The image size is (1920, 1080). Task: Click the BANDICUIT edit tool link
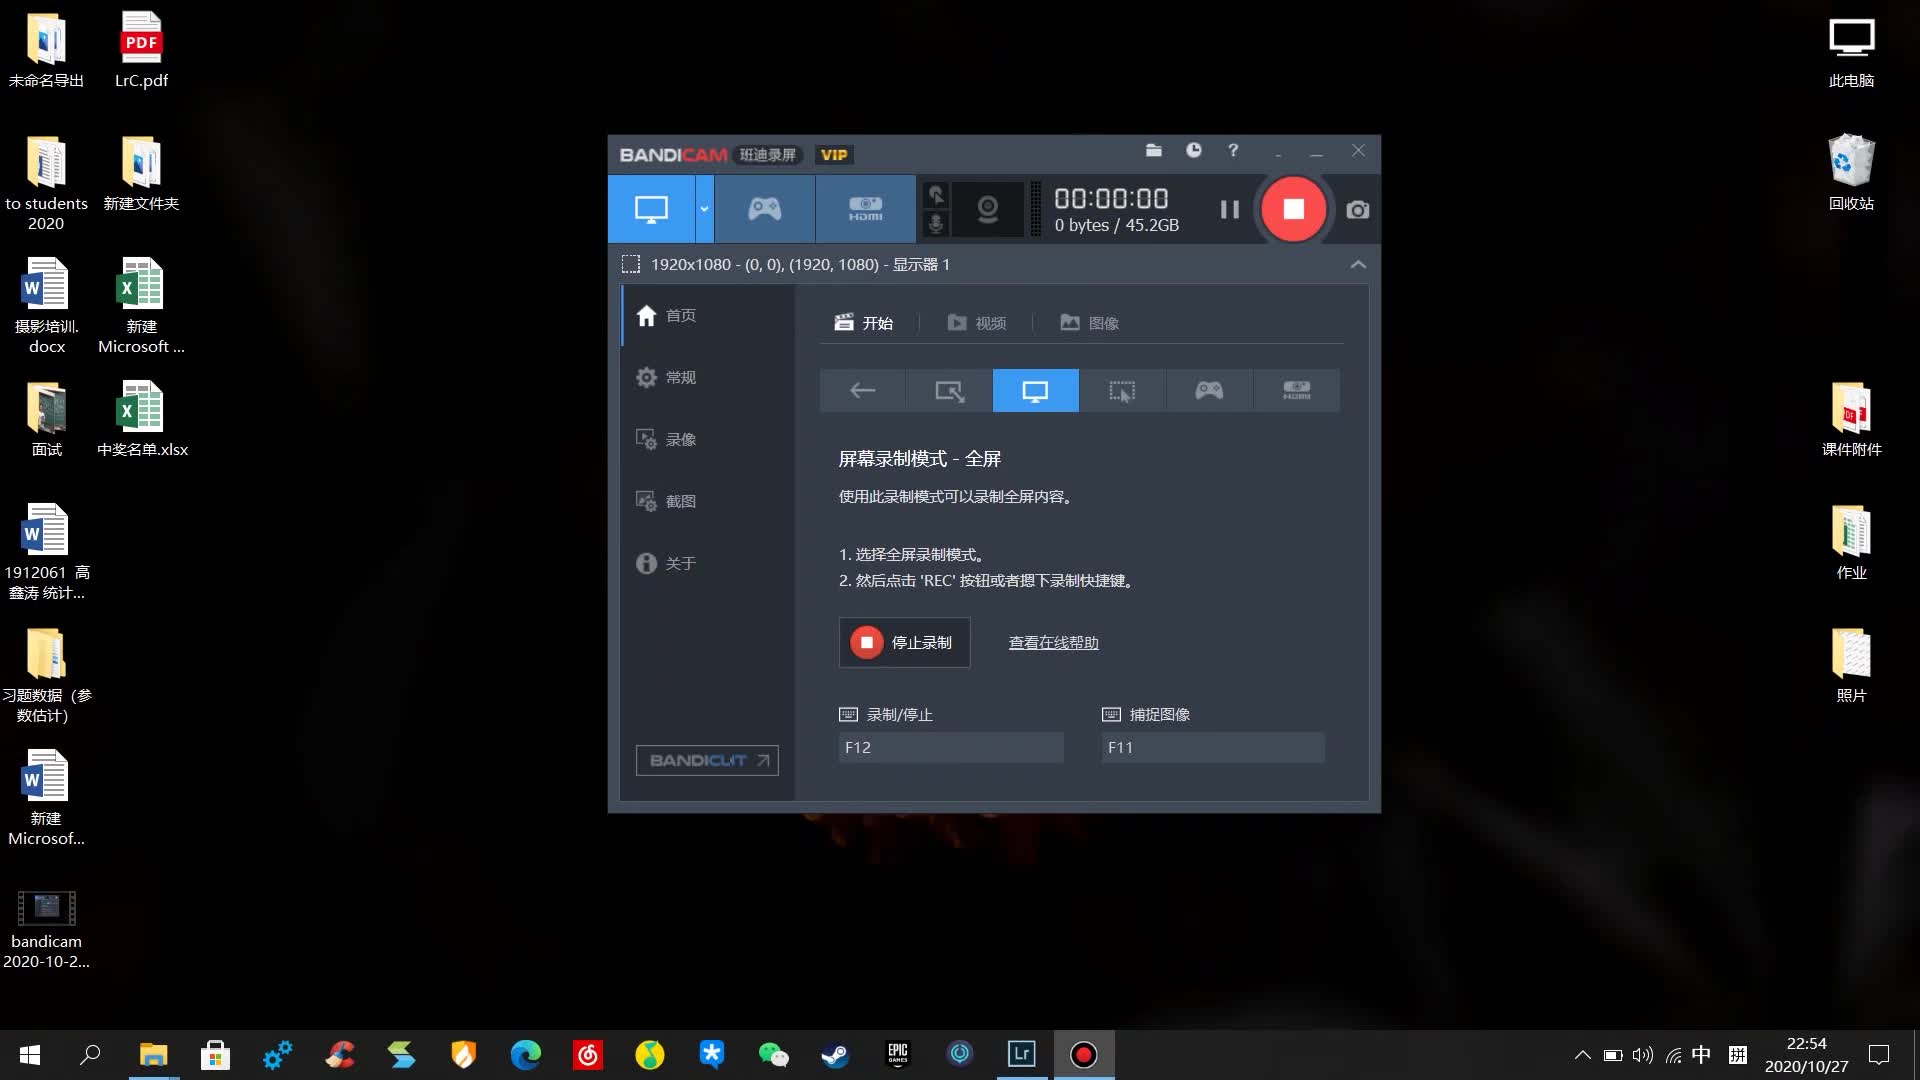pyautogui.click(x=707, y=760)
